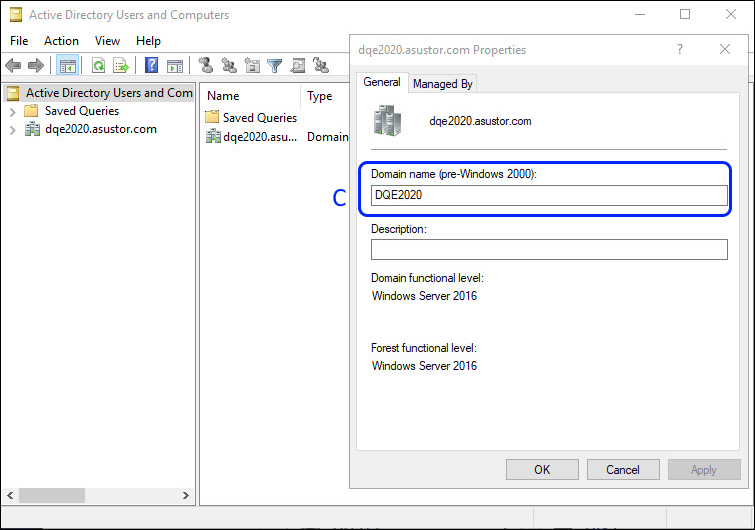Click the Filter funnel icon in the toolbar

point(275,66)
